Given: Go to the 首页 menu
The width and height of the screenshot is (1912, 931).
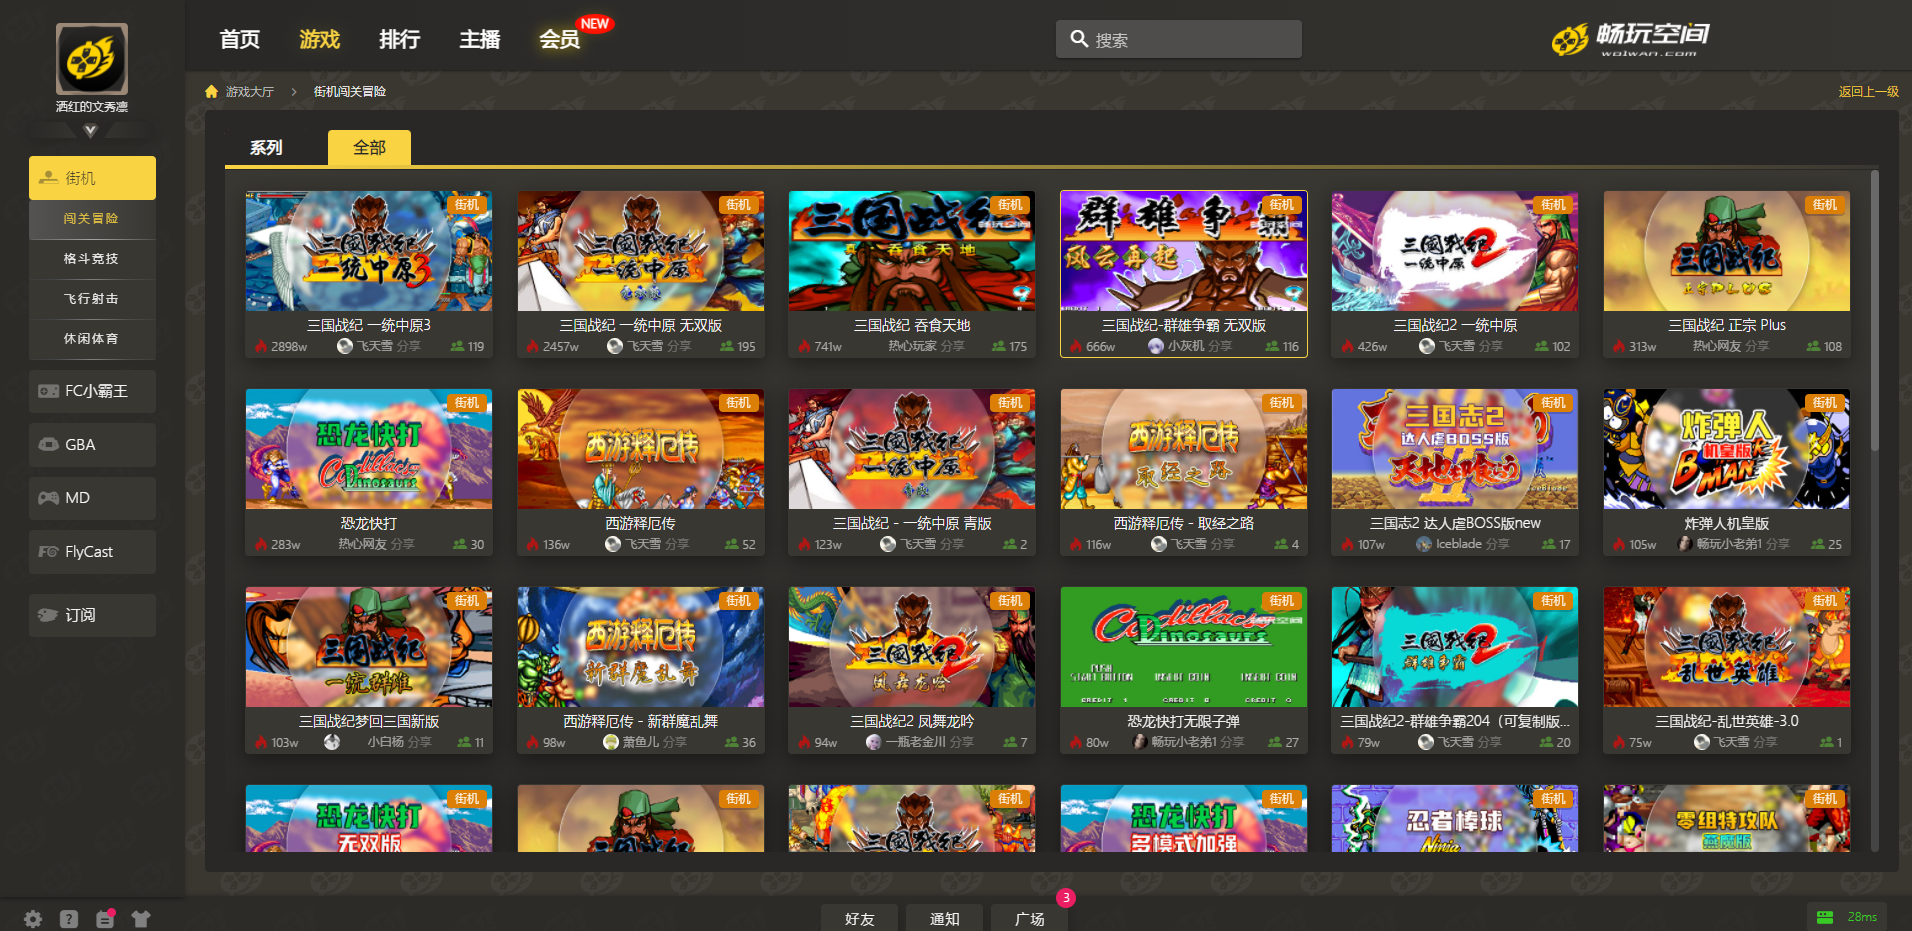Looking at the screenshot, I should (x=240, y=40).
